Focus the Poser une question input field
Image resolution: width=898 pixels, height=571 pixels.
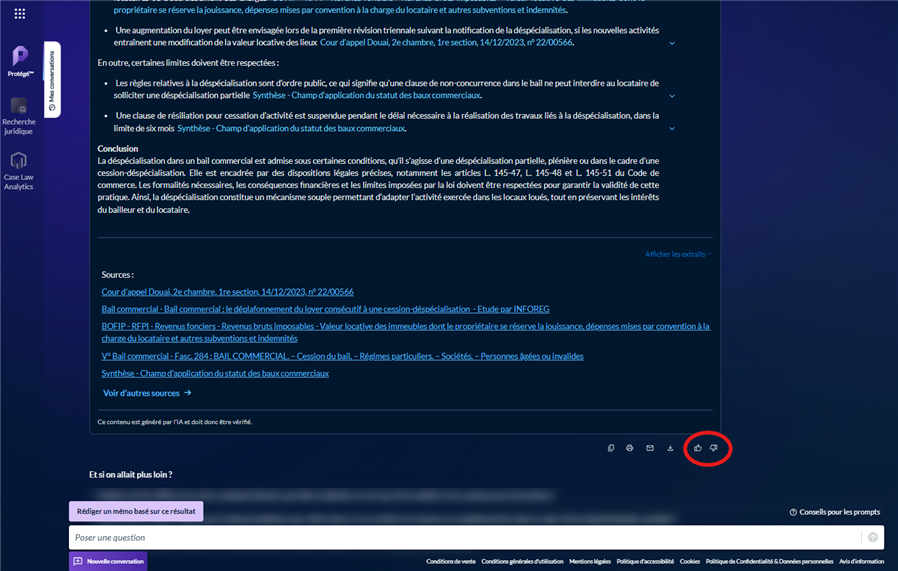460,537
